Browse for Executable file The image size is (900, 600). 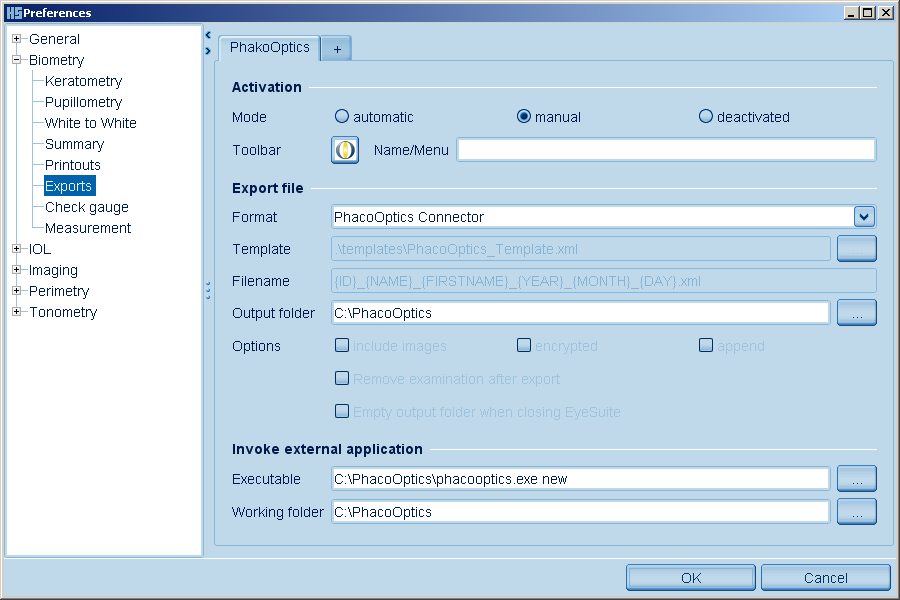[x=856, y=479]
